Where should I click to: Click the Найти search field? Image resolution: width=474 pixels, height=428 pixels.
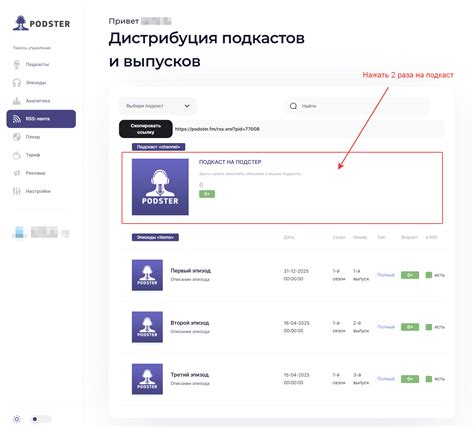tap(357, 106)
